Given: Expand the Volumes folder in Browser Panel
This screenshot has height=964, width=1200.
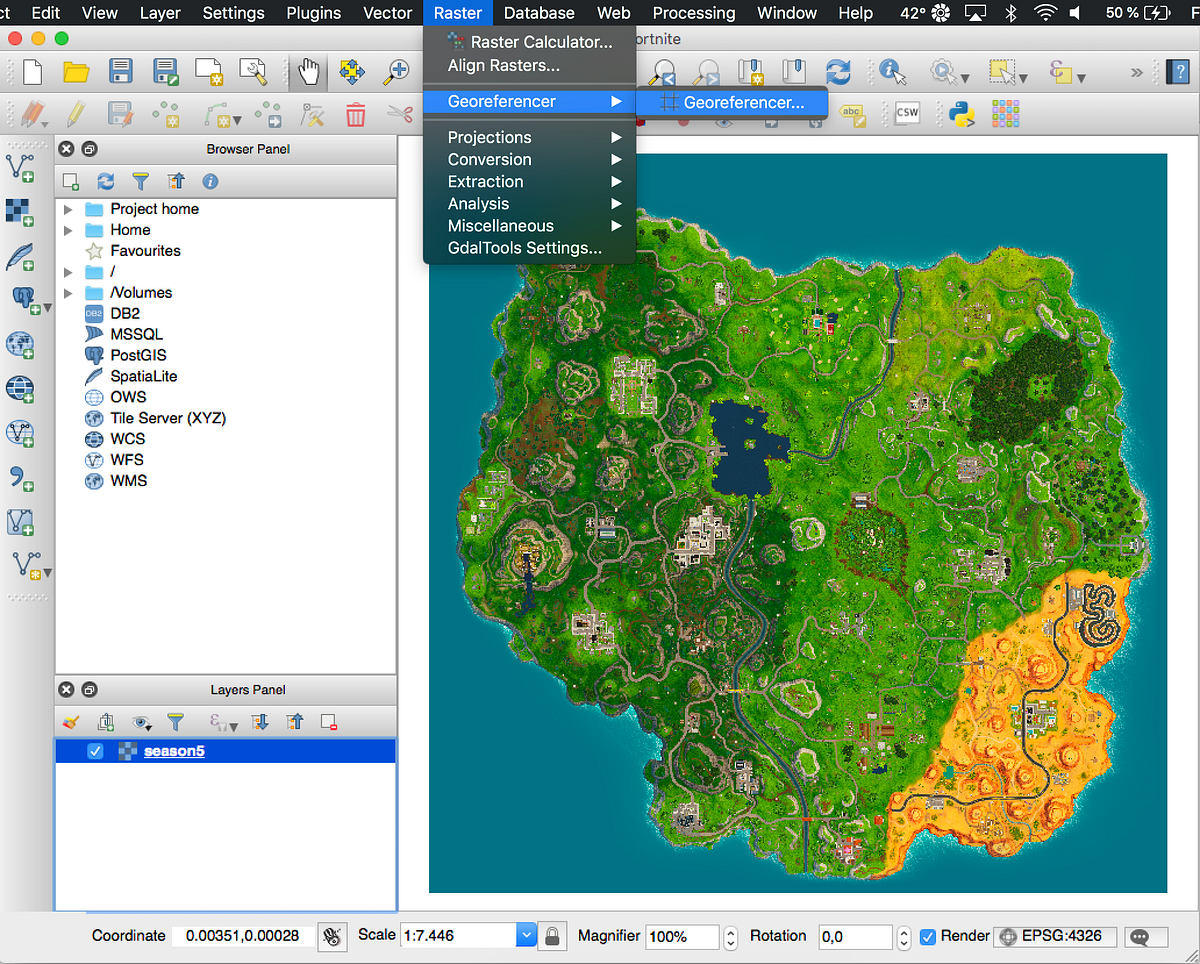Looking at the screenshot, I should (x=69, y=292).
